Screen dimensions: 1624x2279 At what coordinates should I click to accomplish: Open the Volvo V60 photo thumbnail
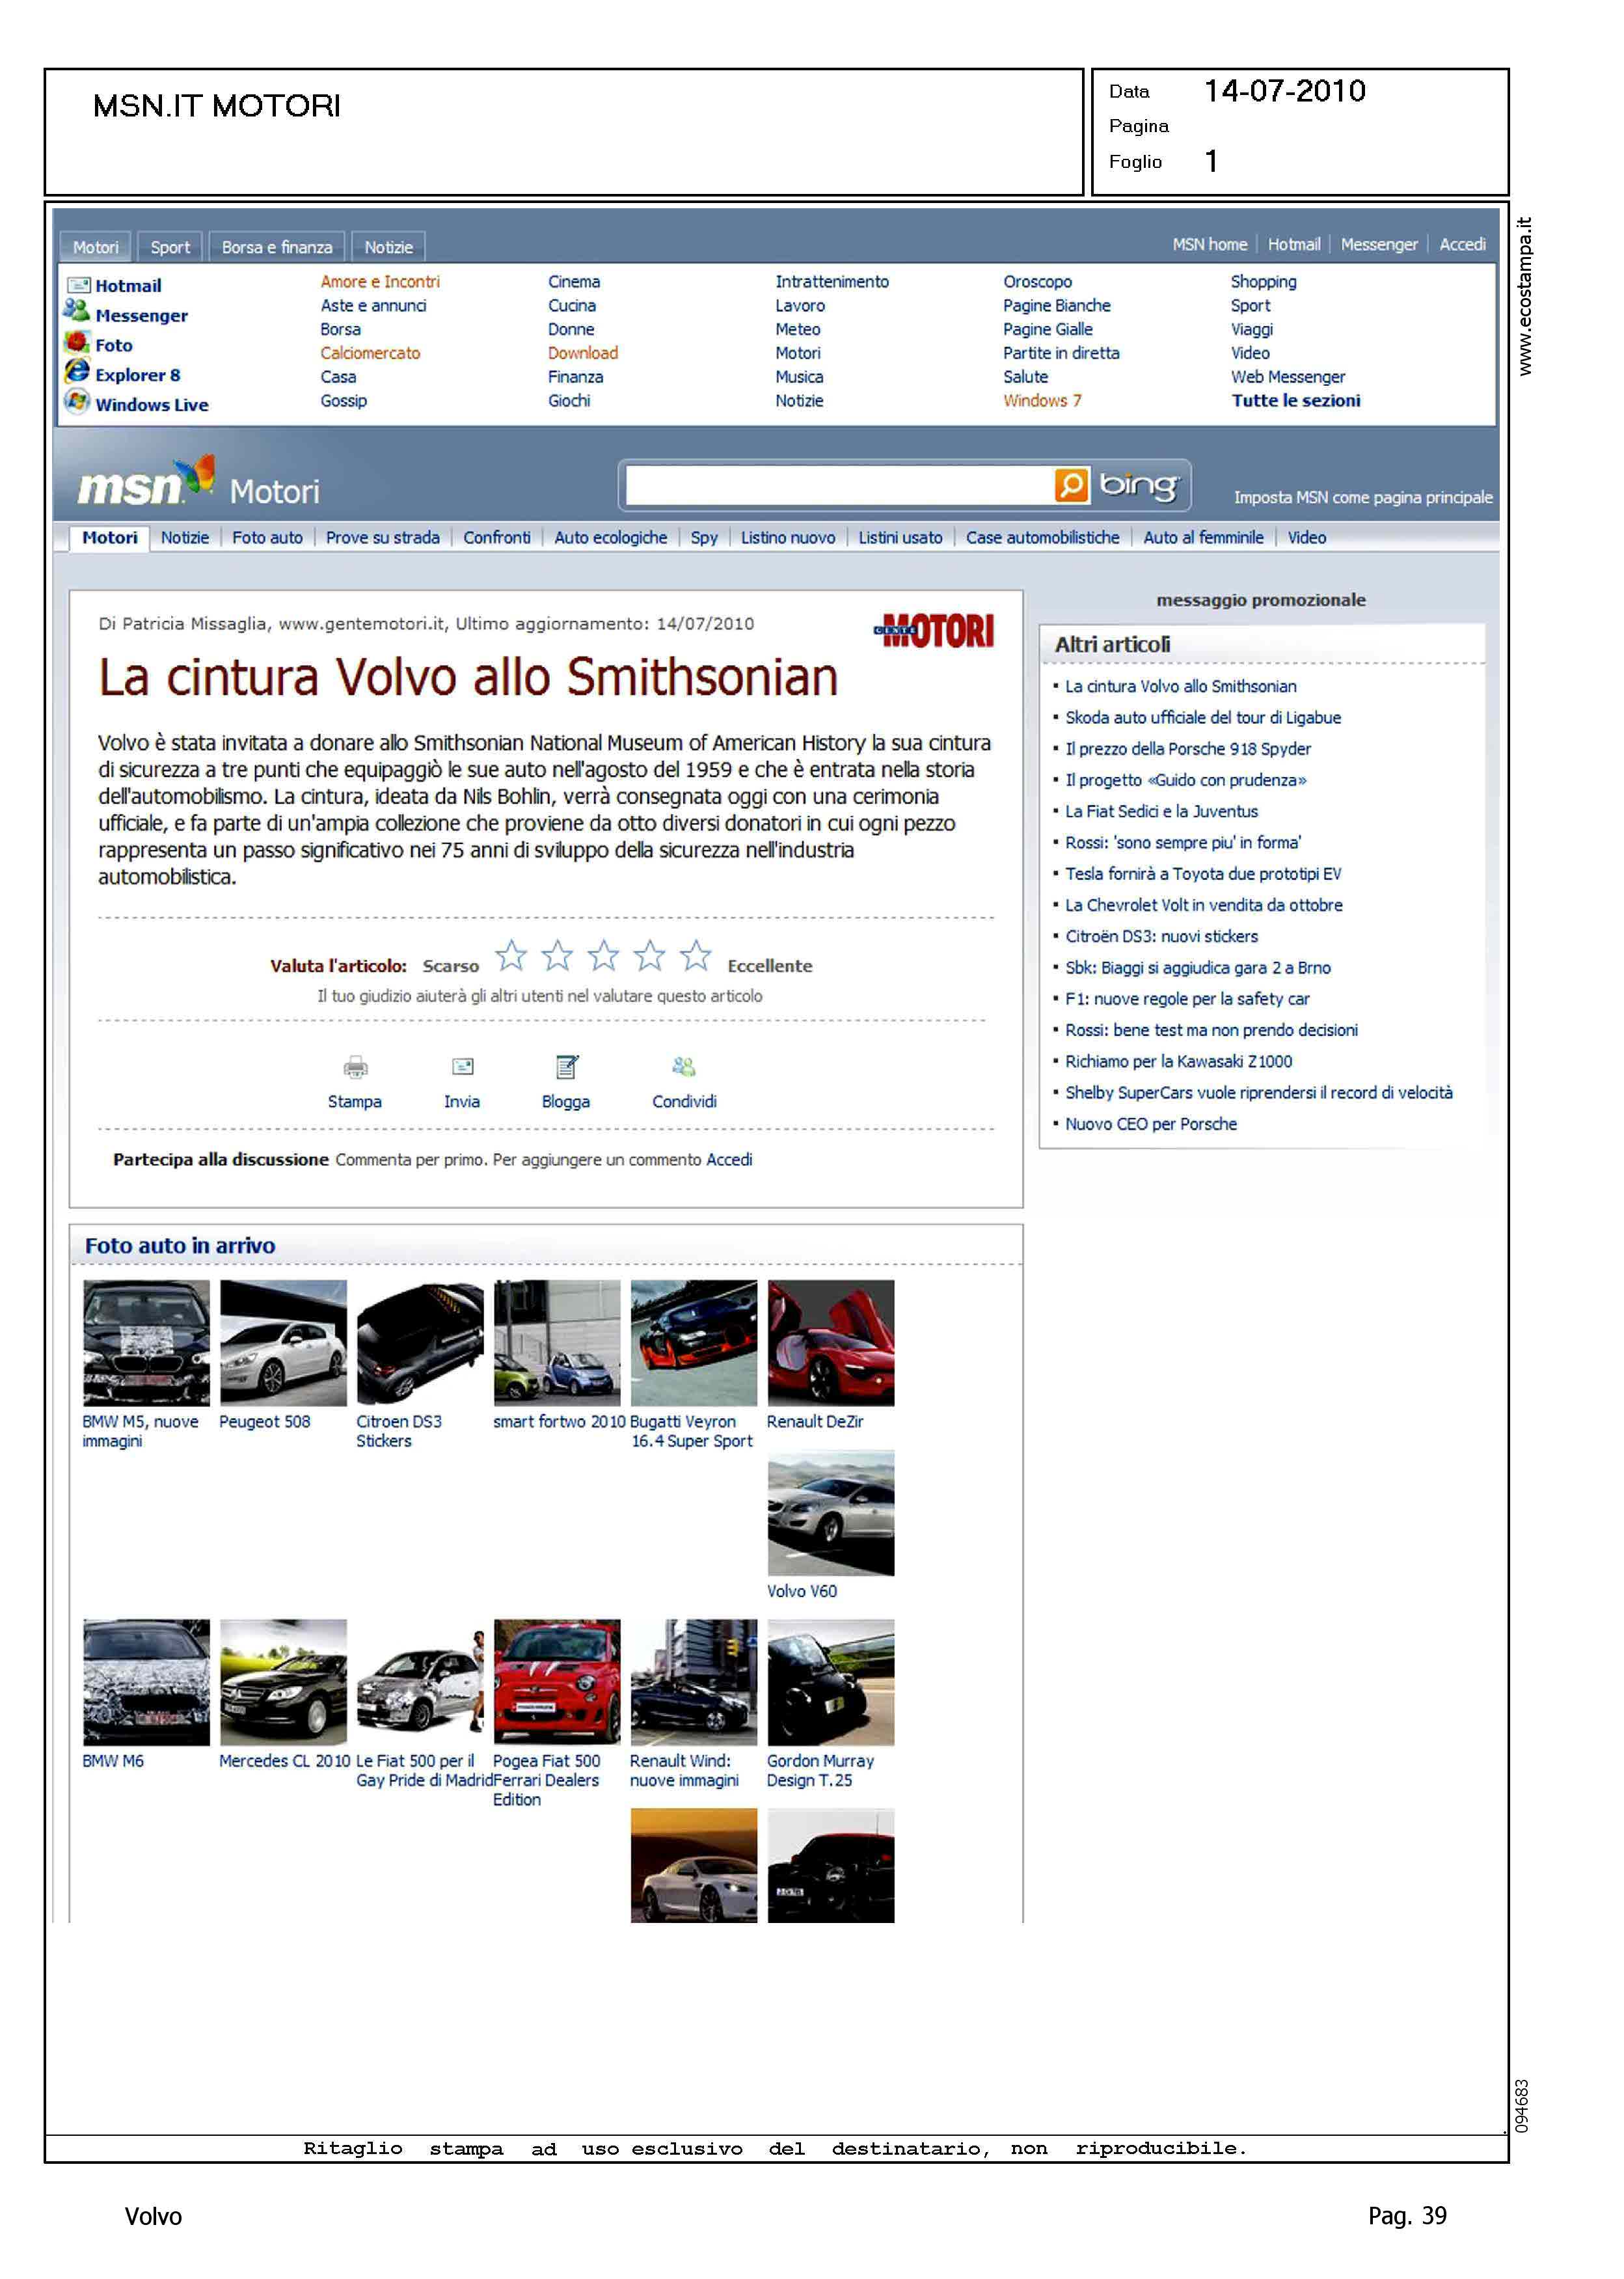(830, 1513)
